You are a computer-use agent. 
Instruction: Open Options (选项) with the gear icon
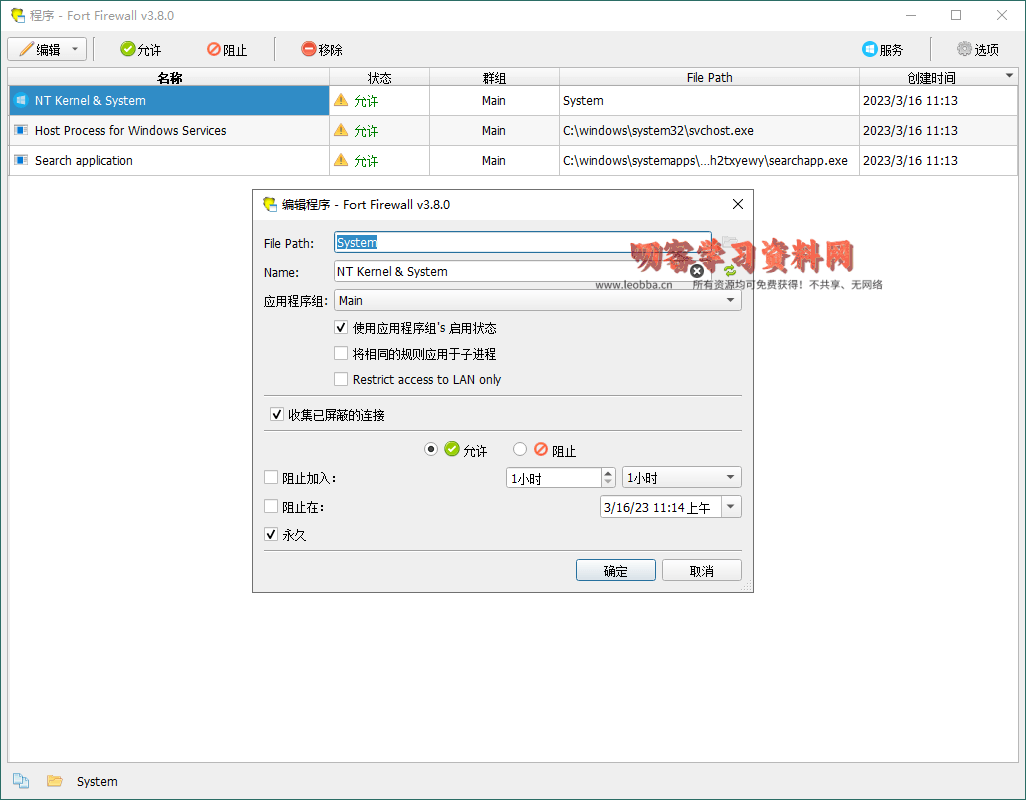977,50
